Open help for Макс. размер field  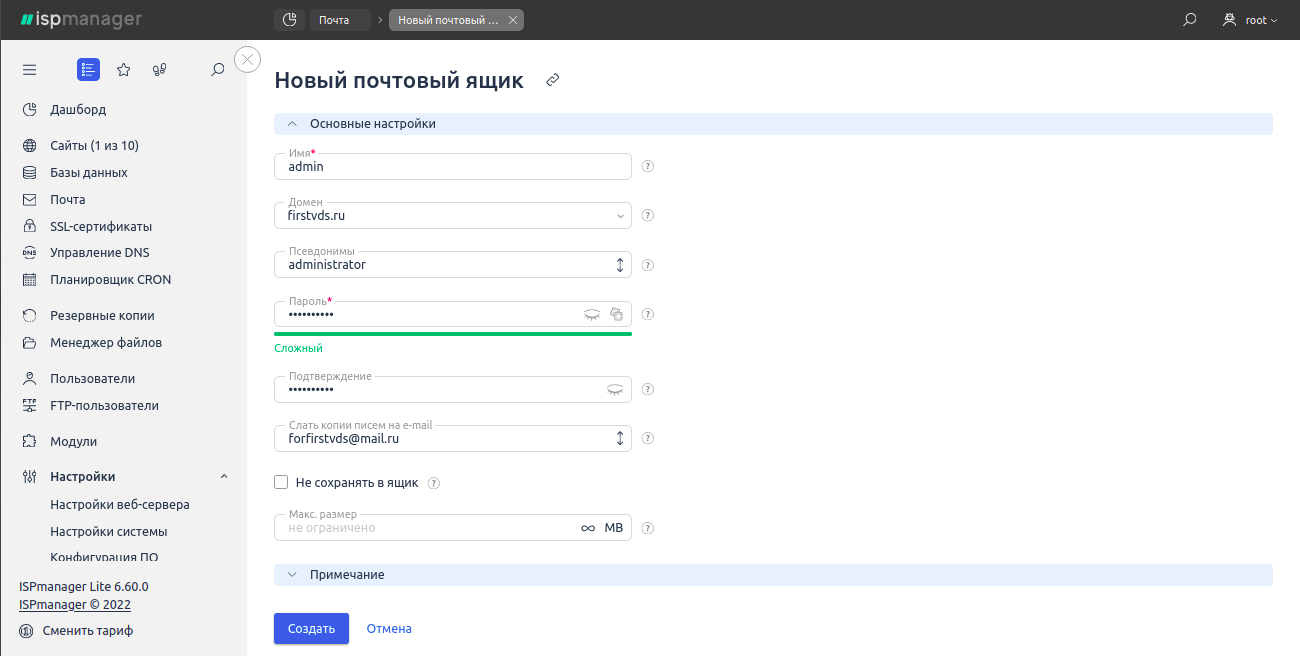tap(648, 528)
